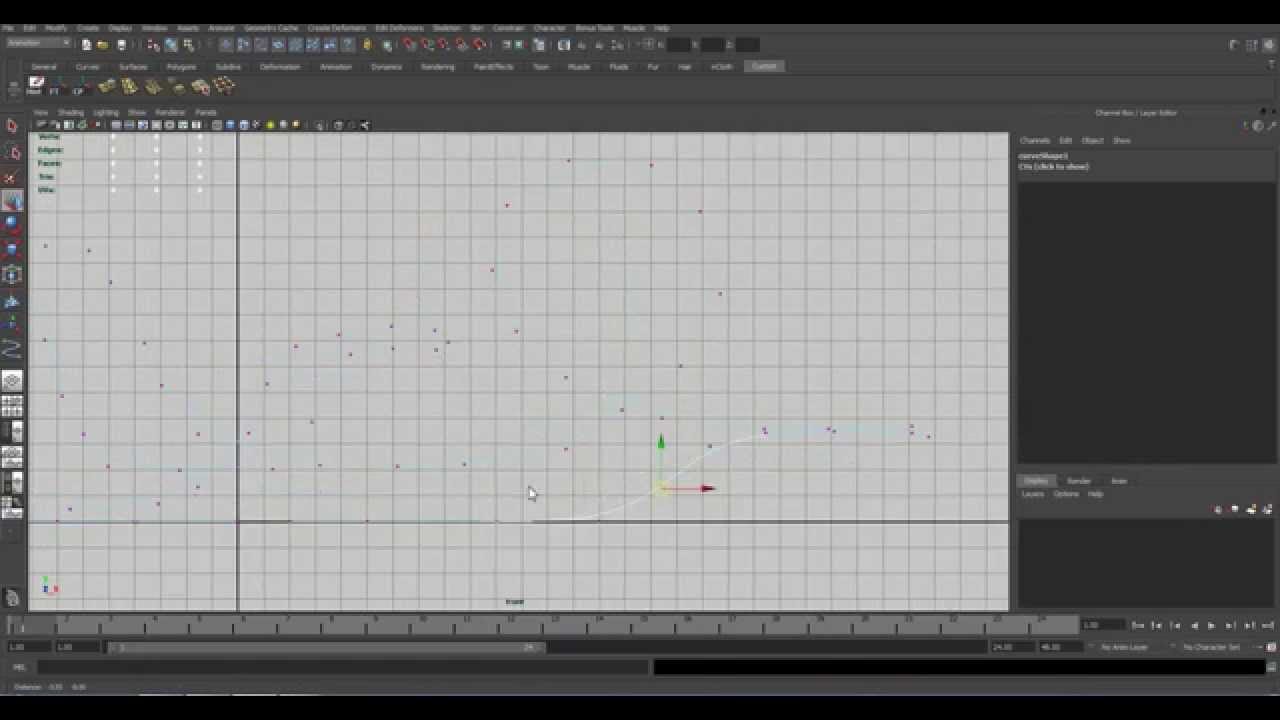Toggle use all lights bulb icon
Viewport: 1280px width, 720px height.
click(270, 125)
